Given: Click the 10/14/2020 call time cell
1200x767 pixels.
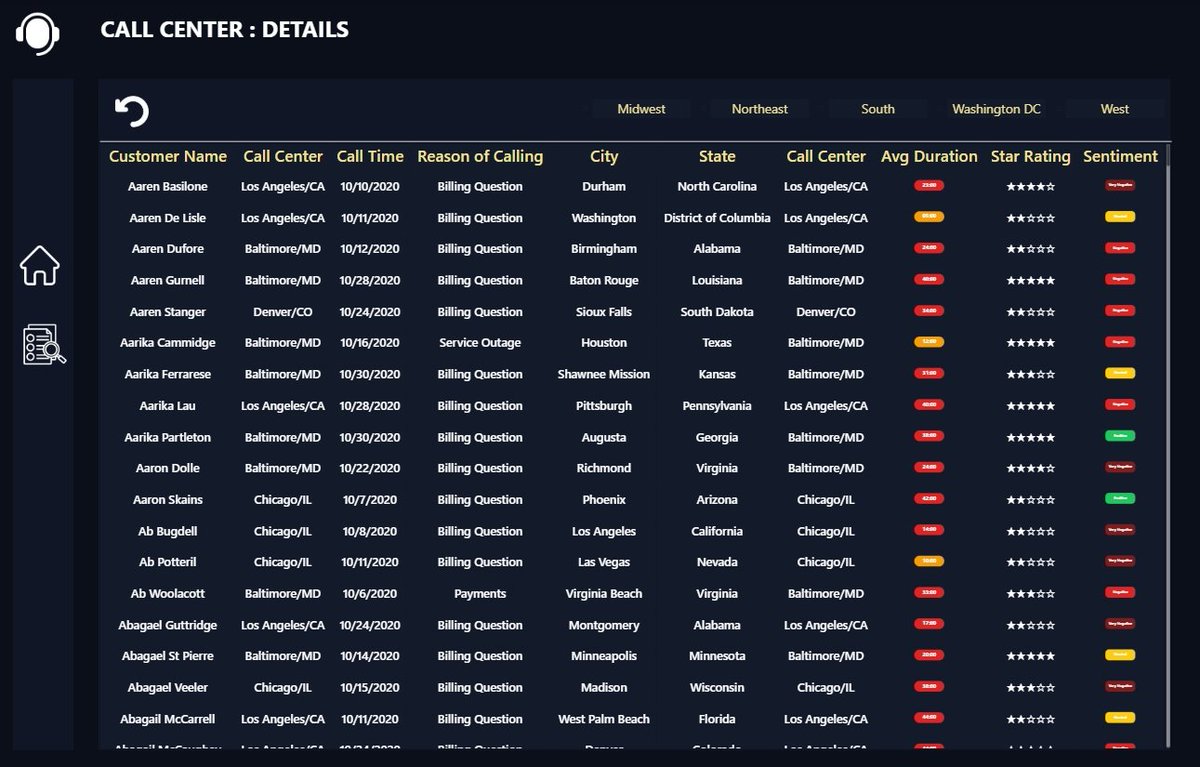Looking at the screenshot, I should (x=370, y=657).
